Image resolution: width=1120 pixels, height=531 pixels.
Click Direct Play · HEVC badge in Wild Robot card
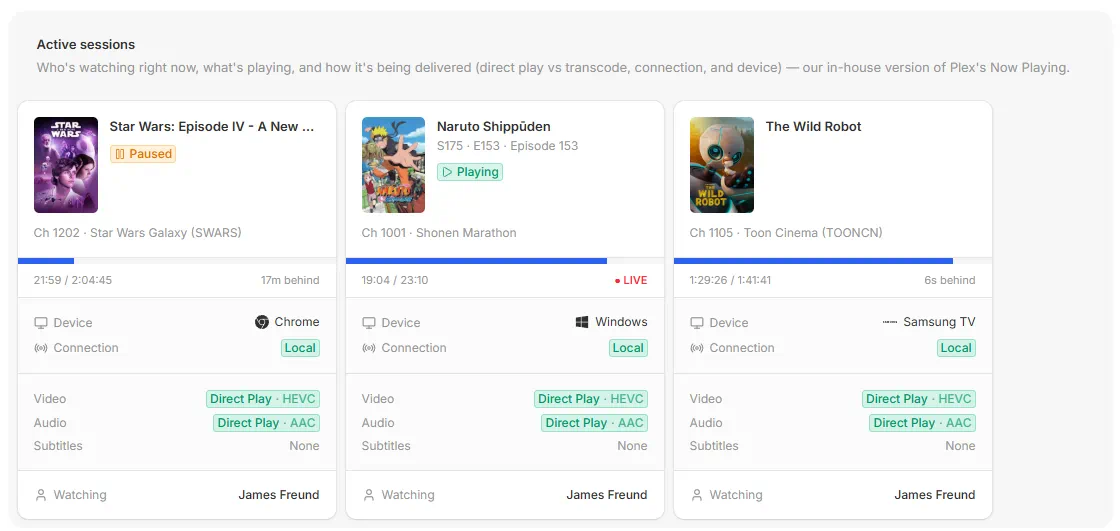(919, 399)
